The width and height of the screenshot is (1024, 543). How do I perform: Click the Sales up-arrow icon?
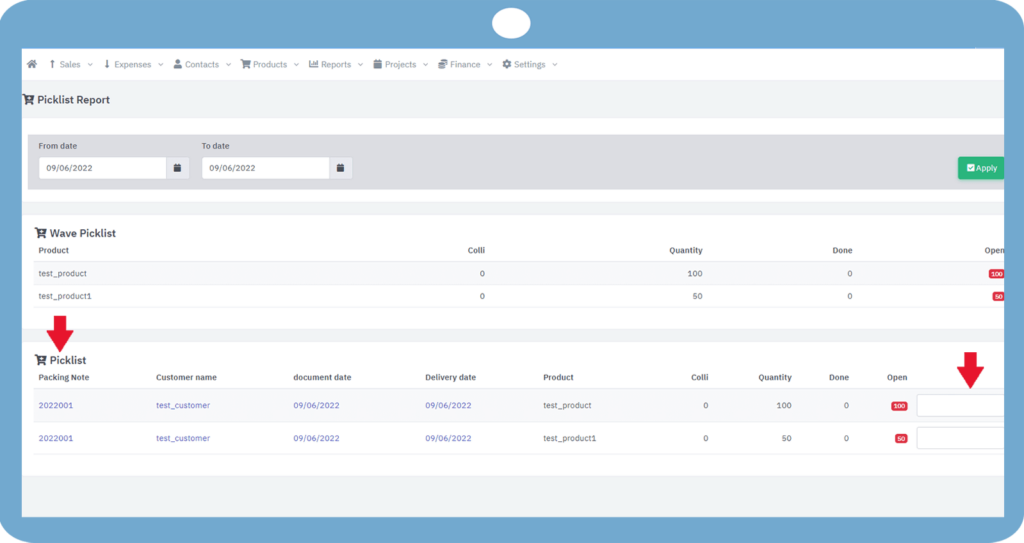coord(52,64)
